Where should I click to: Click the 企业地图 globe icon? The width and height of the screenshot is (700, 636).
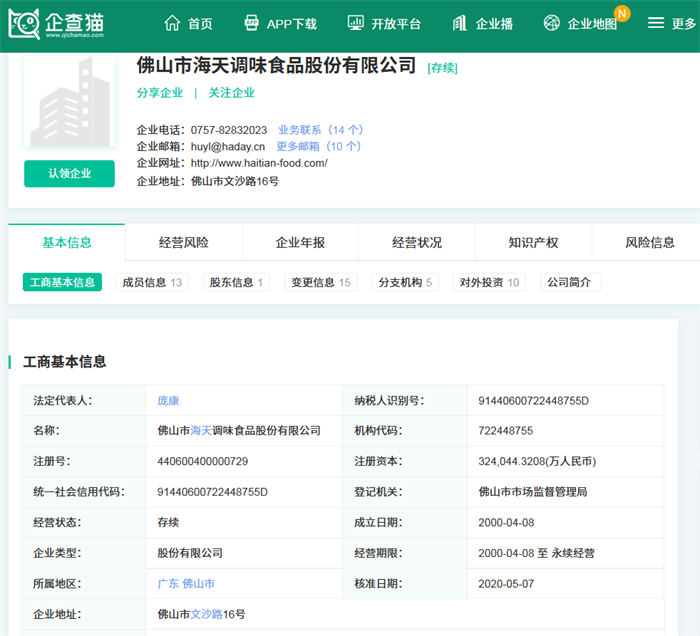click(x=551, y=23)
